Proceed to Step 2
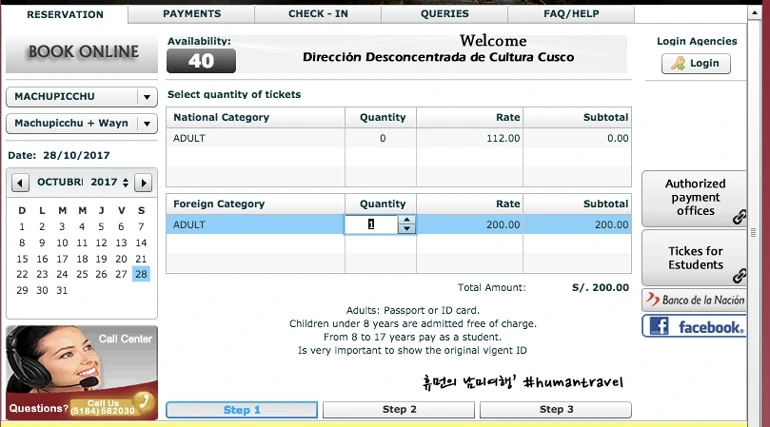This screenshot has height=427, width=770. click(399, 410)
